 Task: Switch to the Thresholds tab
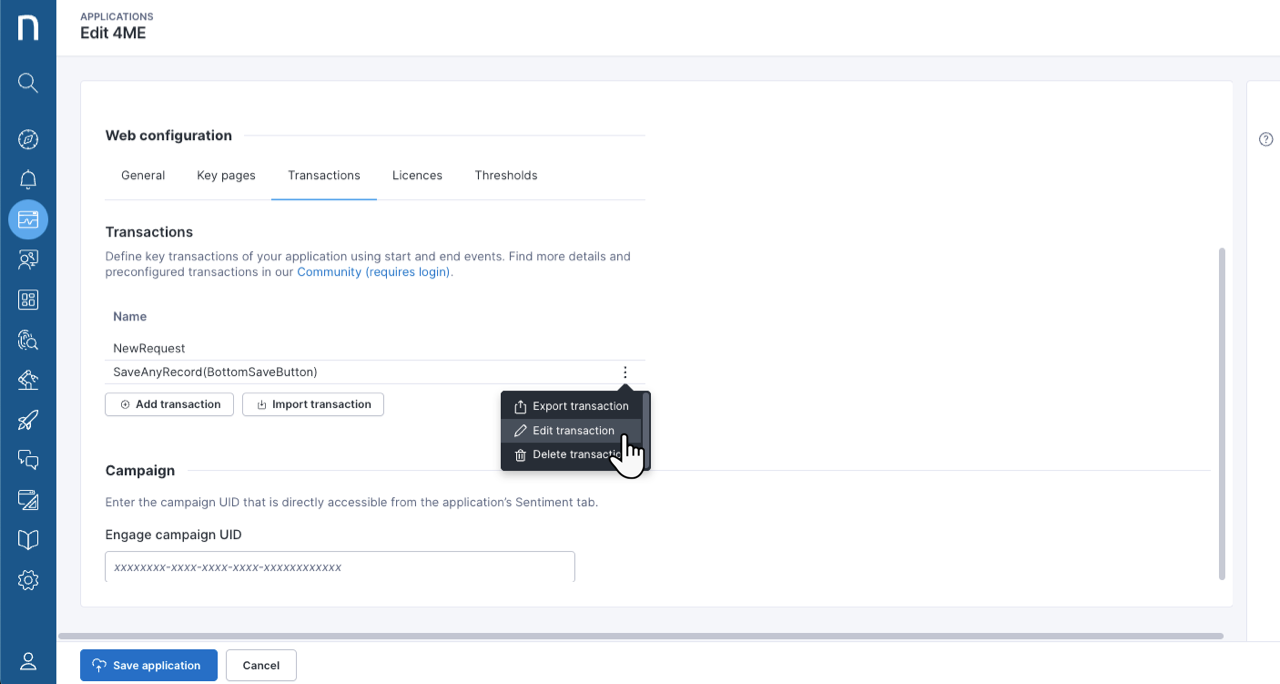pos(506,175)
